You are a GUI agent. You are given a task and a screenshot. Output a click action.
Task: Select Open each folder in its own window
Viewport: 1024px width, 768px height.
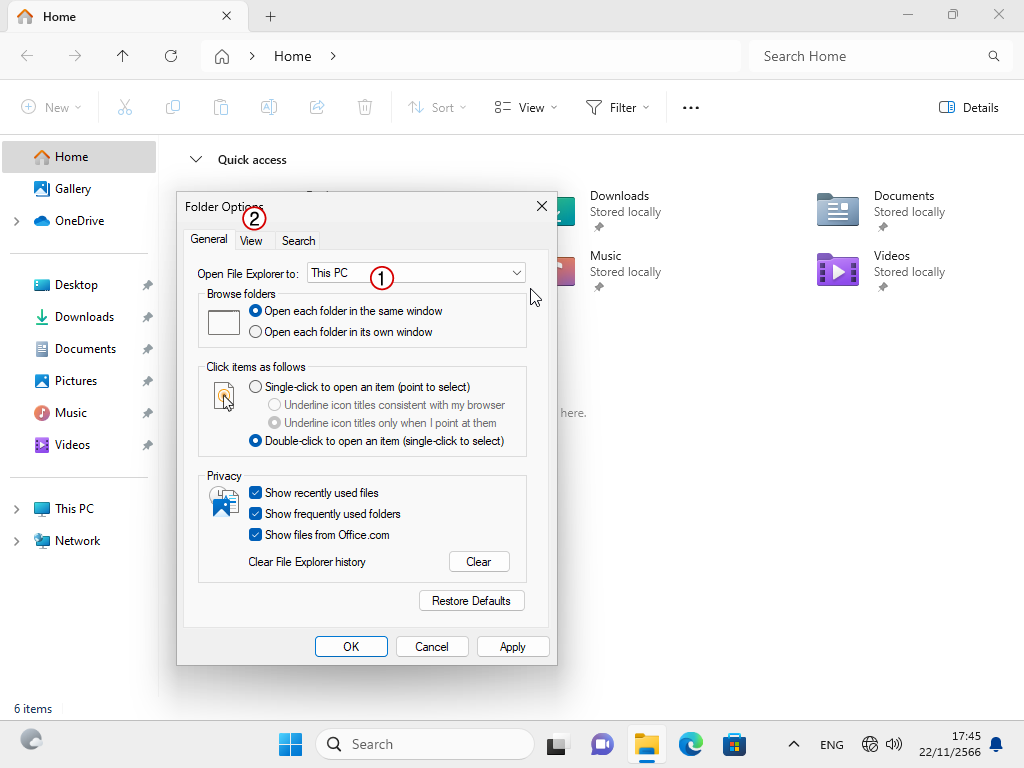pos(256,332)
